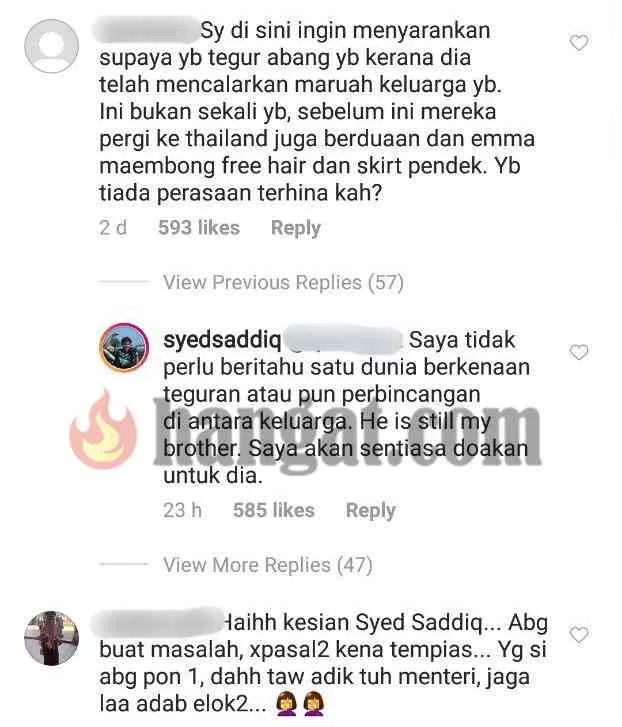The width and height of the screenshot is (622, 727).
Task: Like the bottom 'kesian Syed Saddiq' comment
Action: 578,634
